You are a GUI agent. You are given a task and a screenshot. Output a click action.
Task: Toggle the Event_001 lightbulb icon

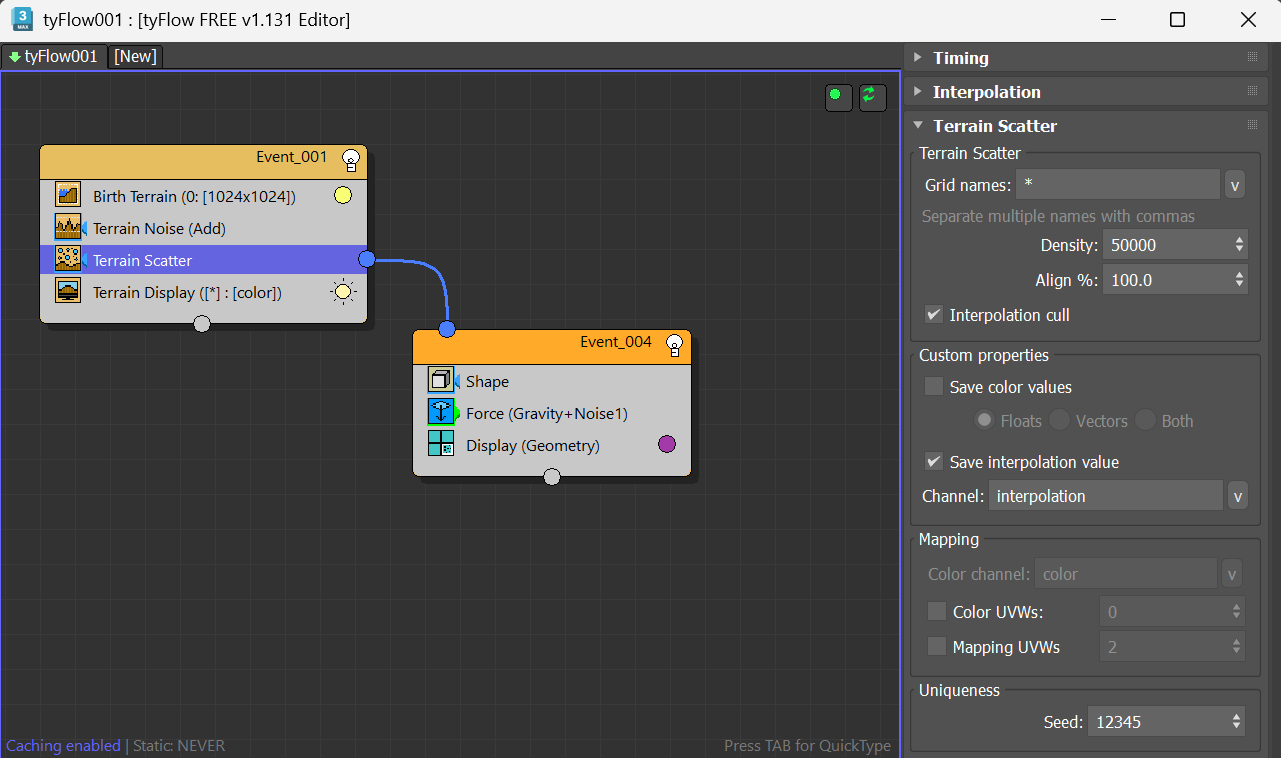pyautogui.click(x=351, y=158)
